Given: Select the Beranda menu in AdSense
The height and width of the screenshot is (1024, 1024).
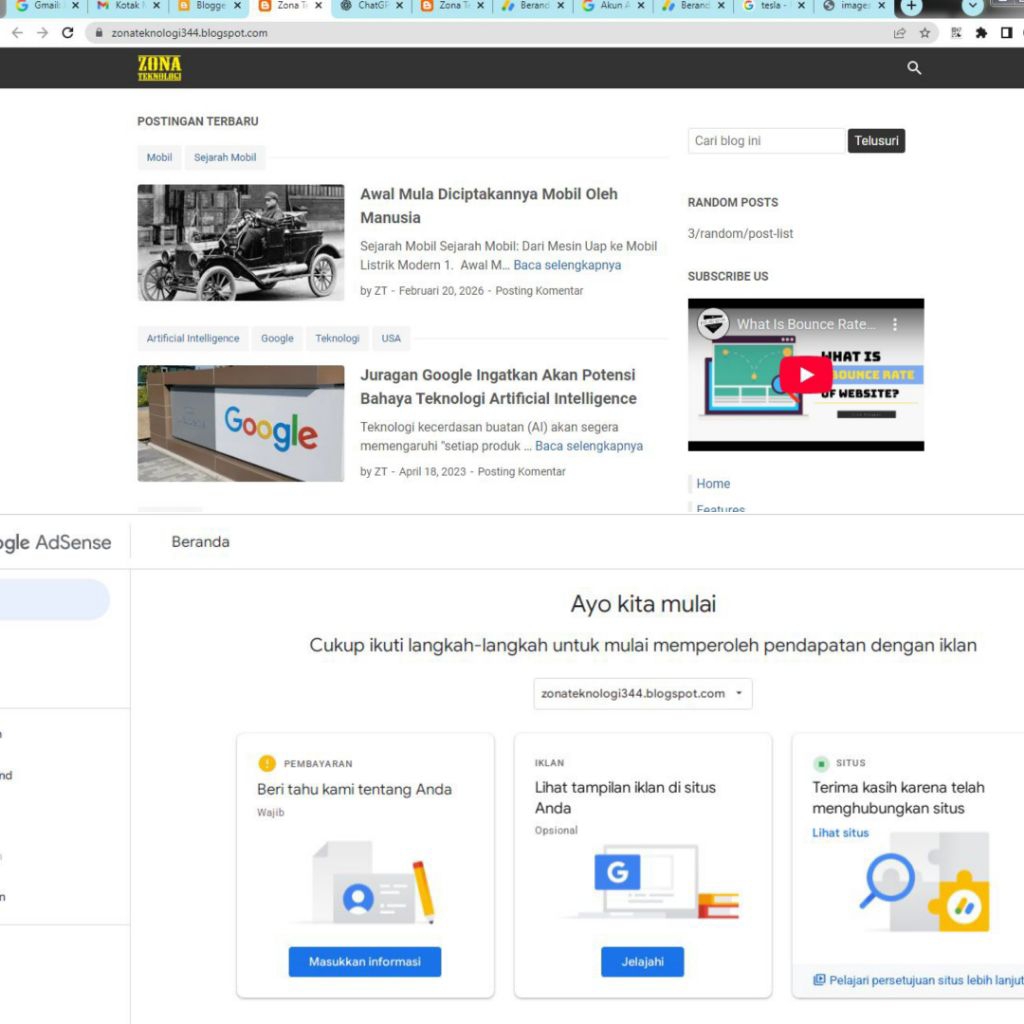Looking at the screenshot, I should 200,542.
